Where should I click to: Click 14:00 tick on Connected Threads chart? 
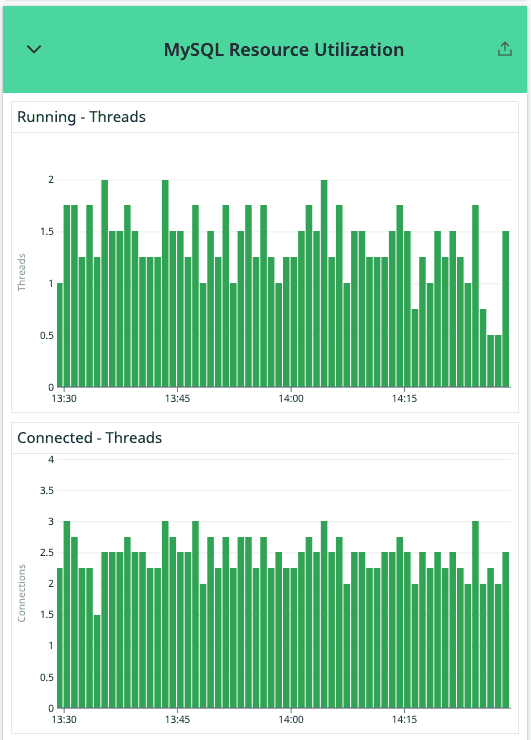291,719
